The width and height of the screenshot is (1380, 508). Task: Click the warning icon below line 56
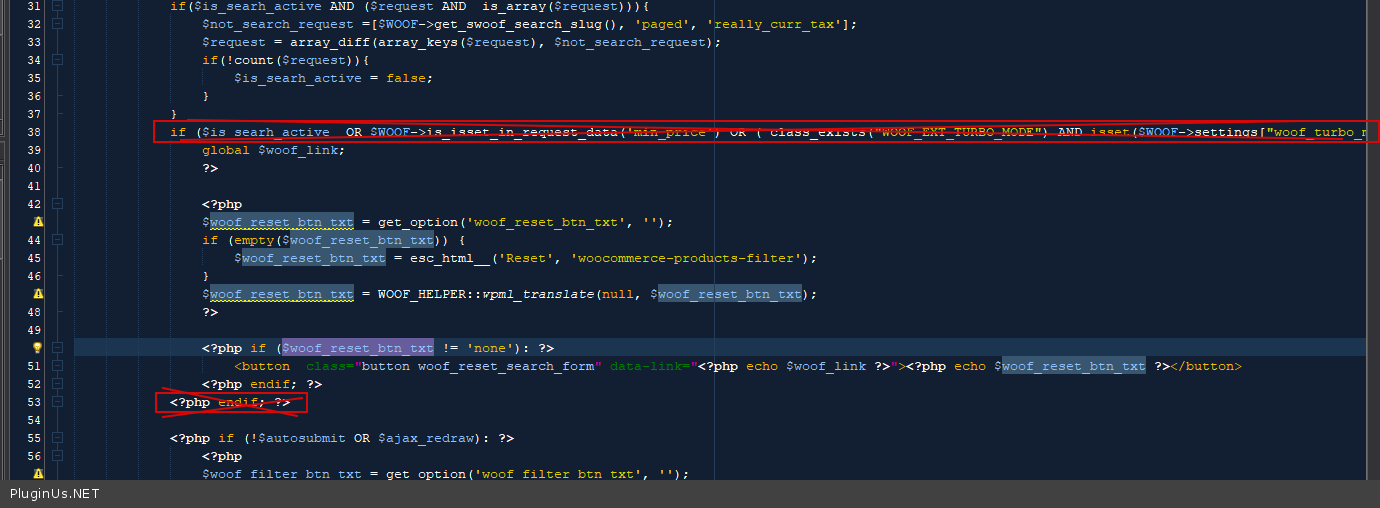point(38,474)
